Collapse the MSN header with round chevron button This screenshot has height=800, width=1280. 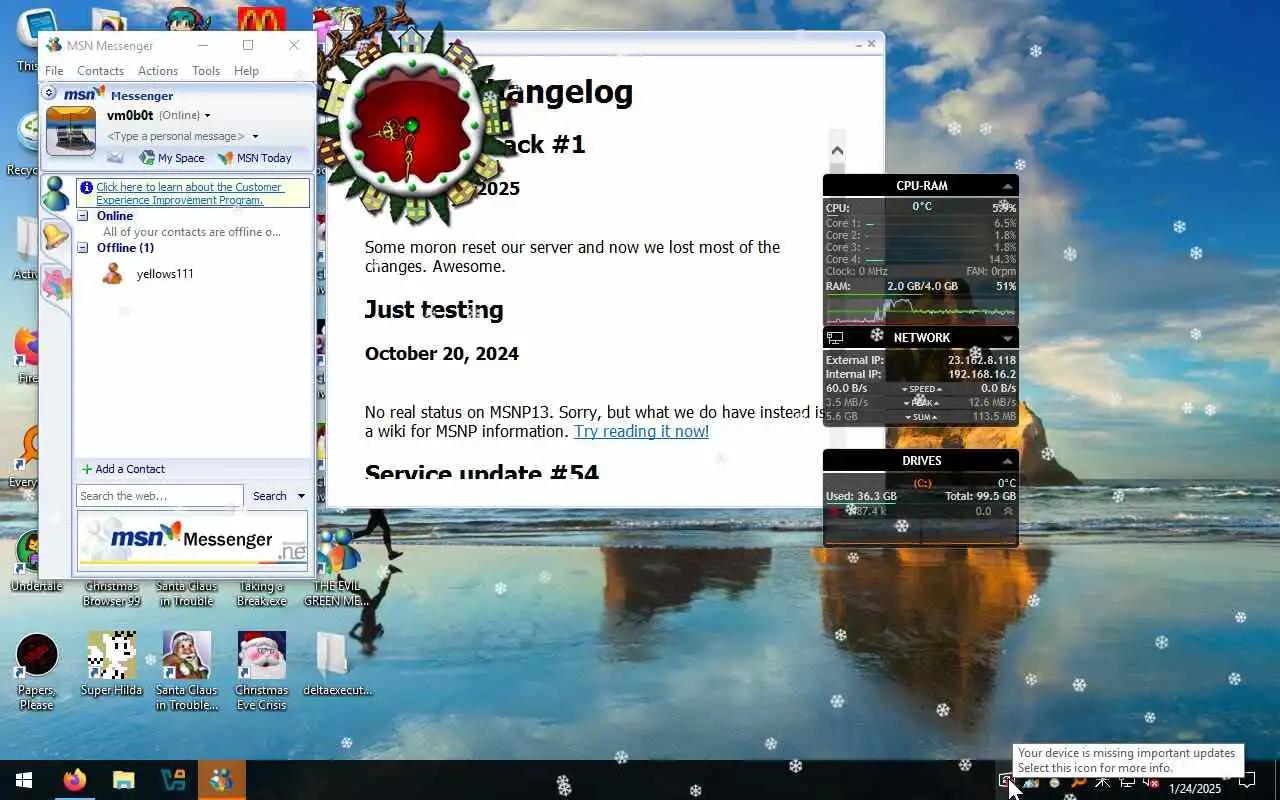49,93
